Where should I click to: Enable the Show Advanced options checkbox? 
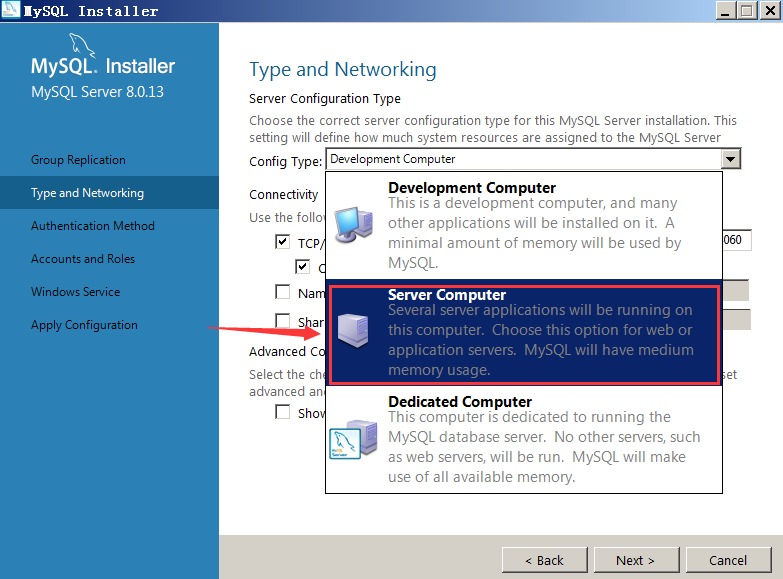(283, 412)
